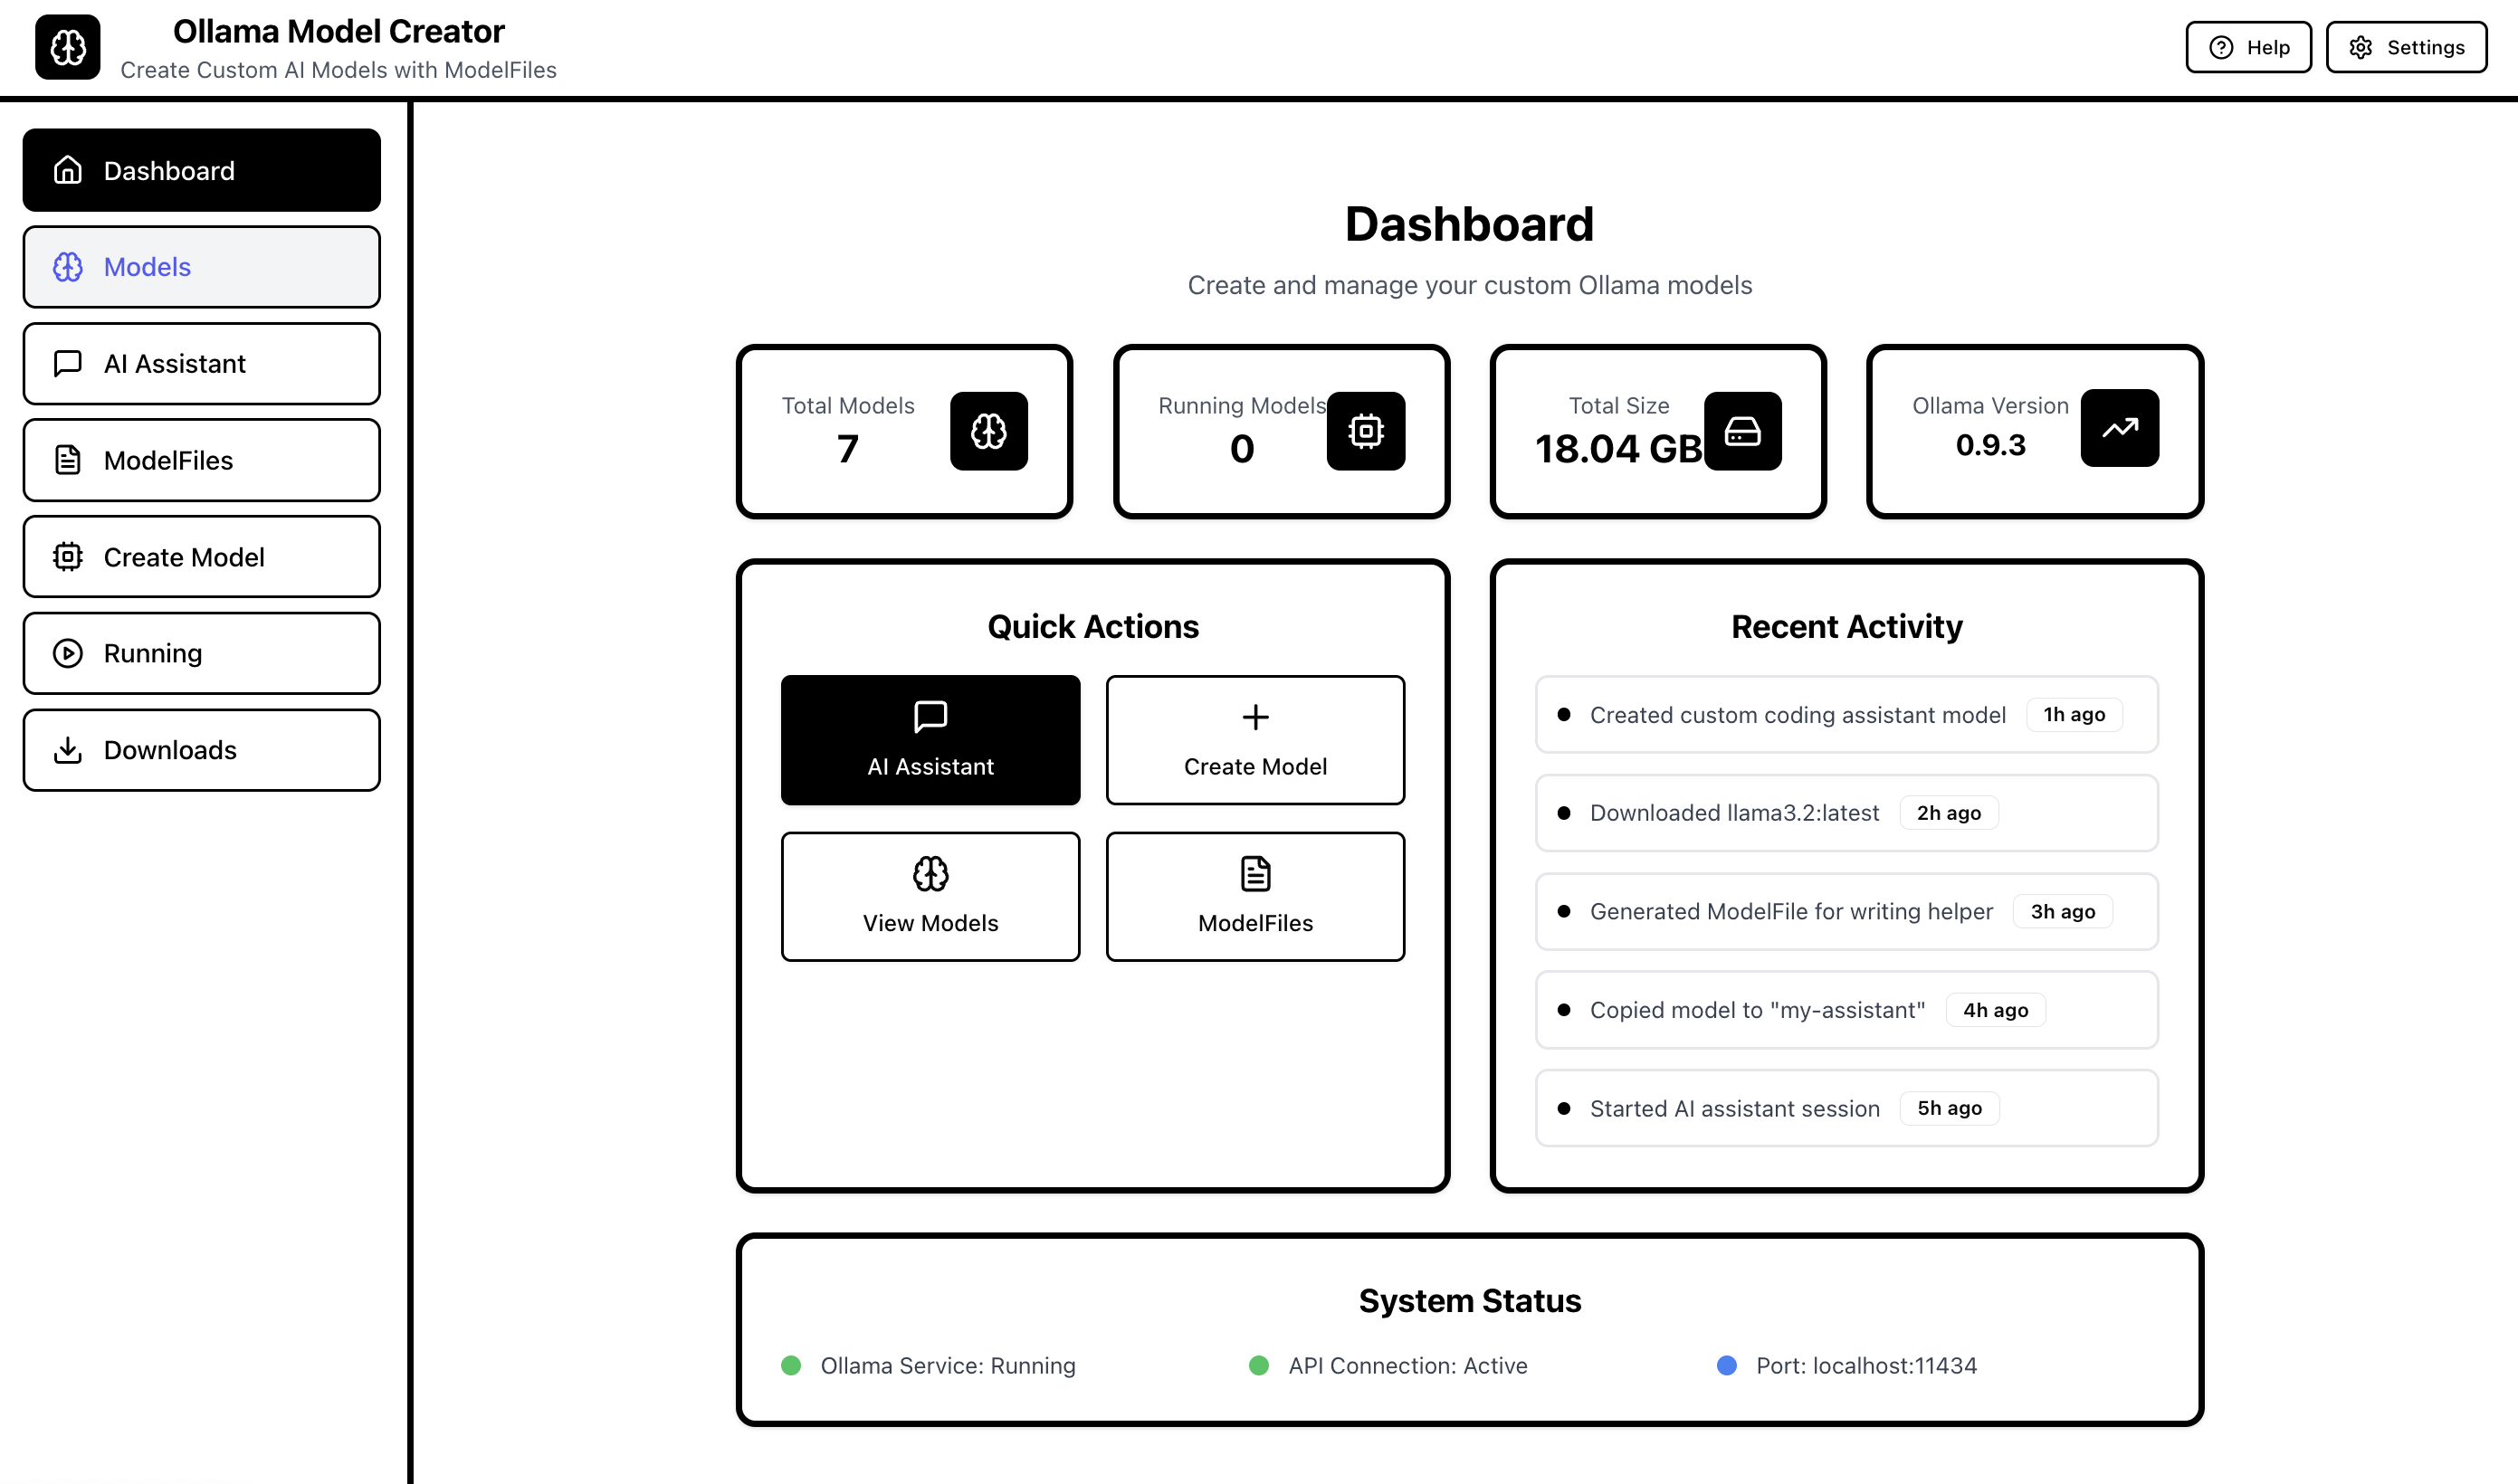Open Help from the header
The width and height of the screenshot is (2518, 1484).
click(2247, 47)
